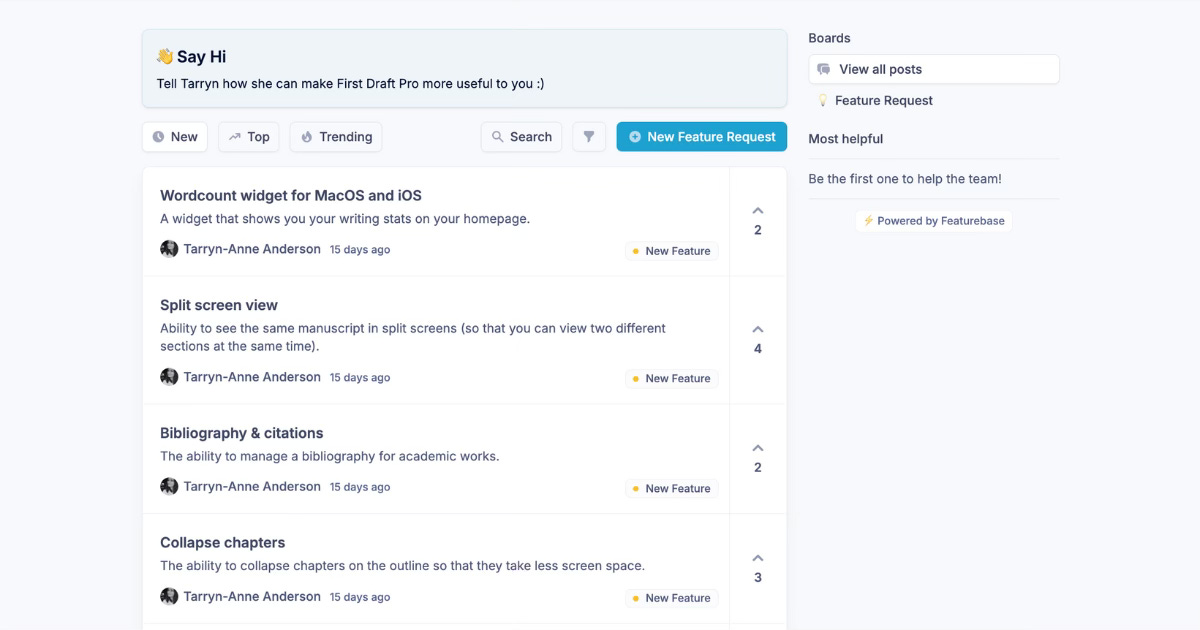Click the rising arrow icon in Top tab

point(234,137)
